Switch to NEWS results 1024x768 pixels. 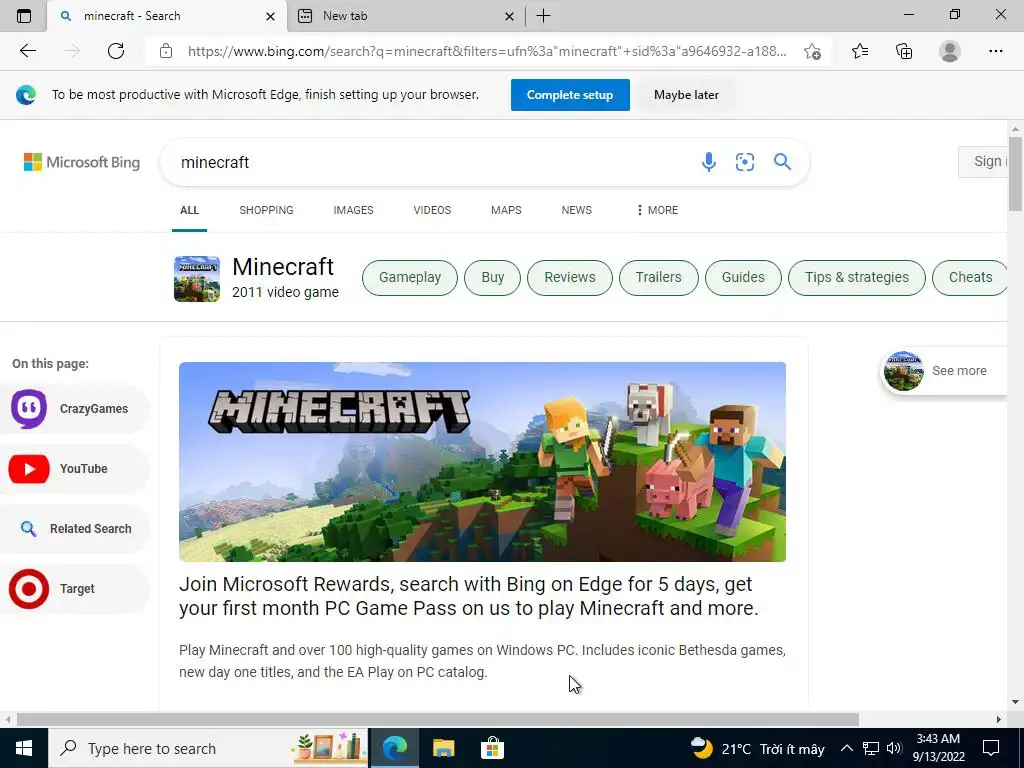pos(577,210)
